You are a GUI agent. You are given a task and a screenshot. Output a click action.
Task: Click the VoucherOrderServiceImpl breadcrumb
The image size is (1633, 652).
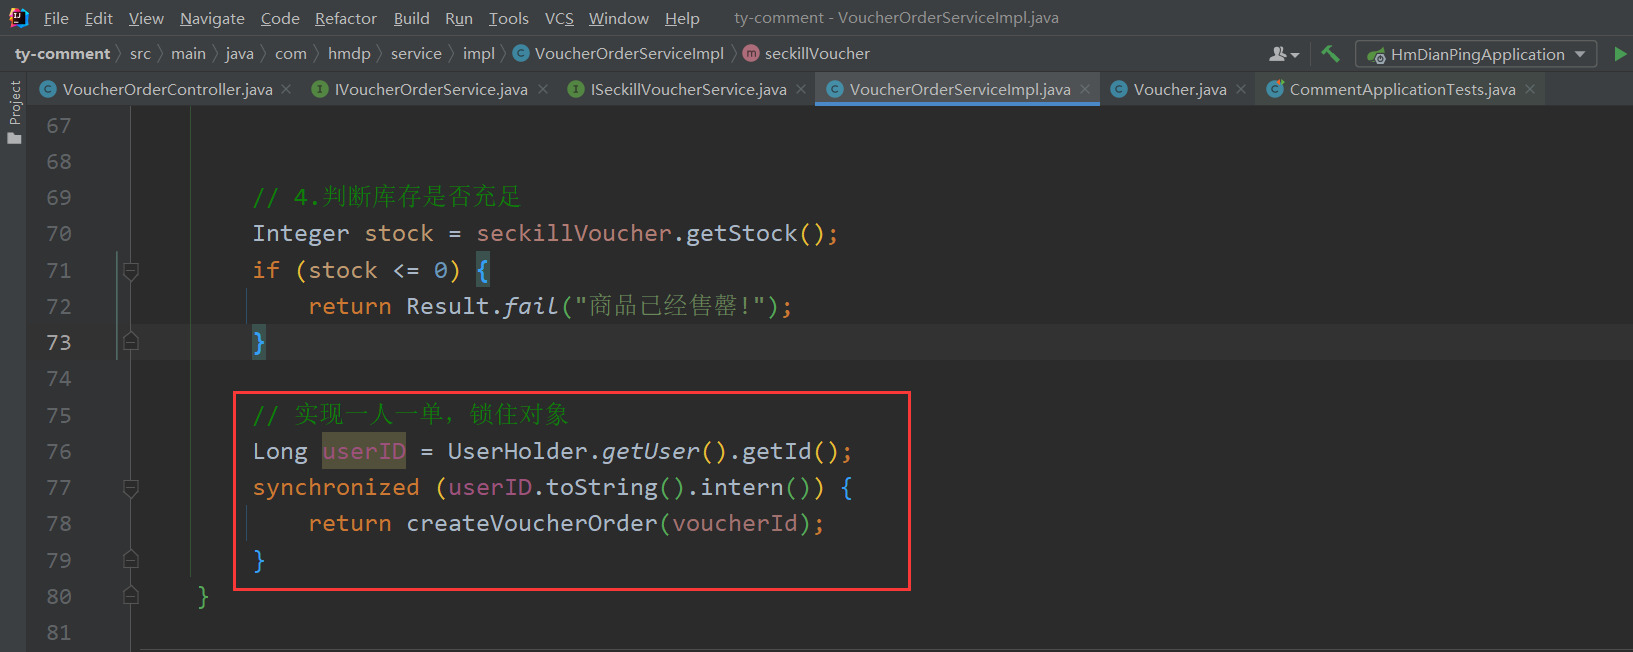[x=628, y=53]
